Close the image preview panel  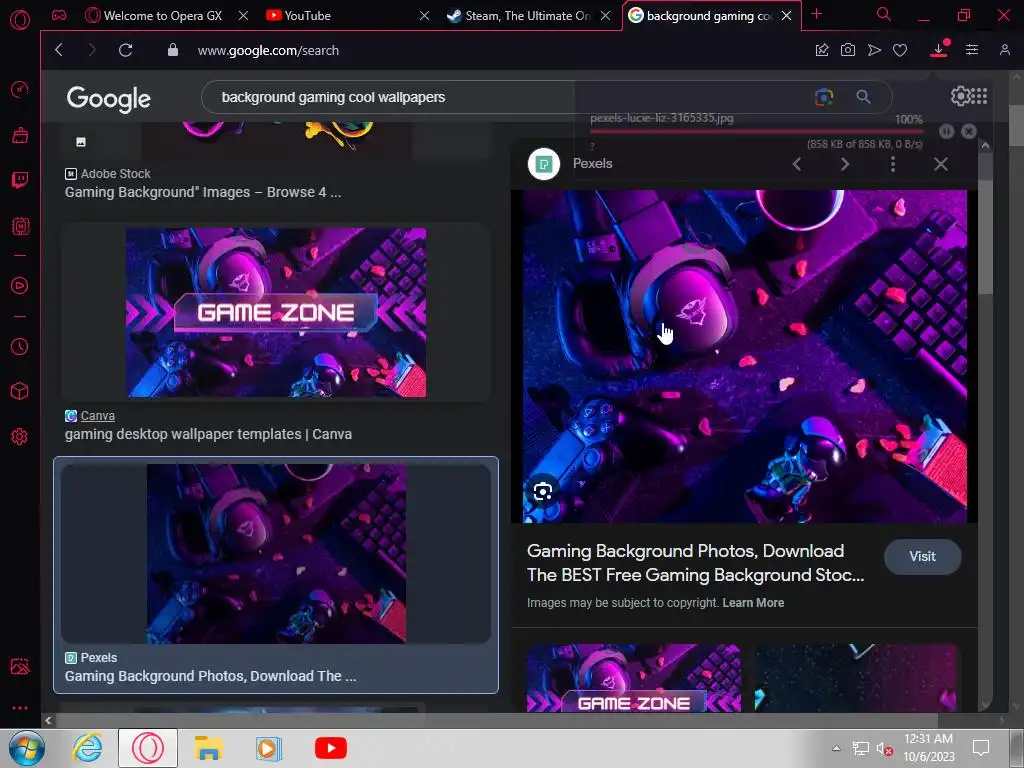[x=940, y=164]
